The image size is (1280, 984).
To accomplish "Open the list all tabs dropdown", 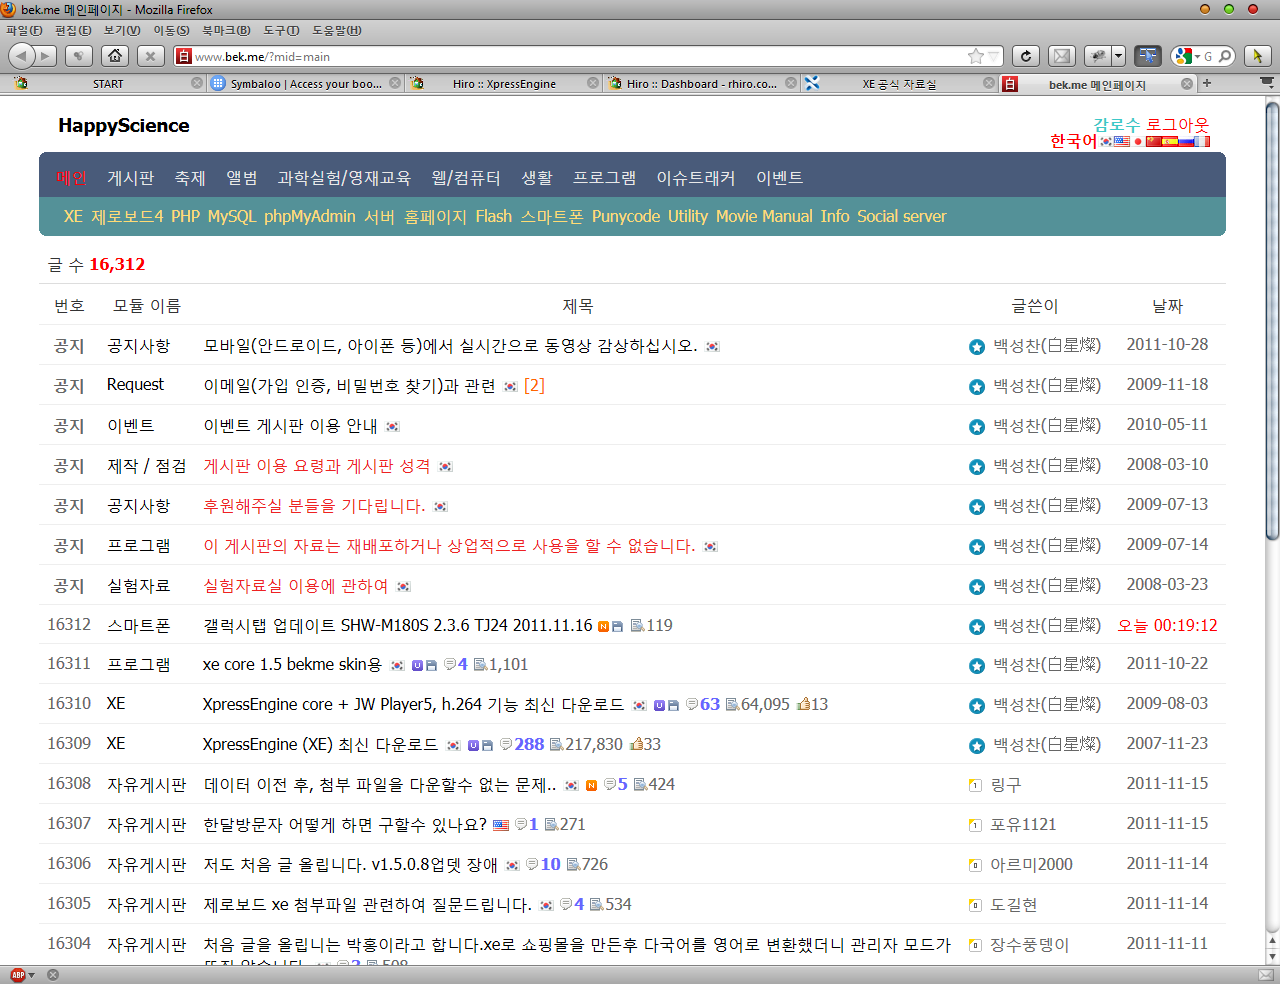I will [x=1267, y=83].
